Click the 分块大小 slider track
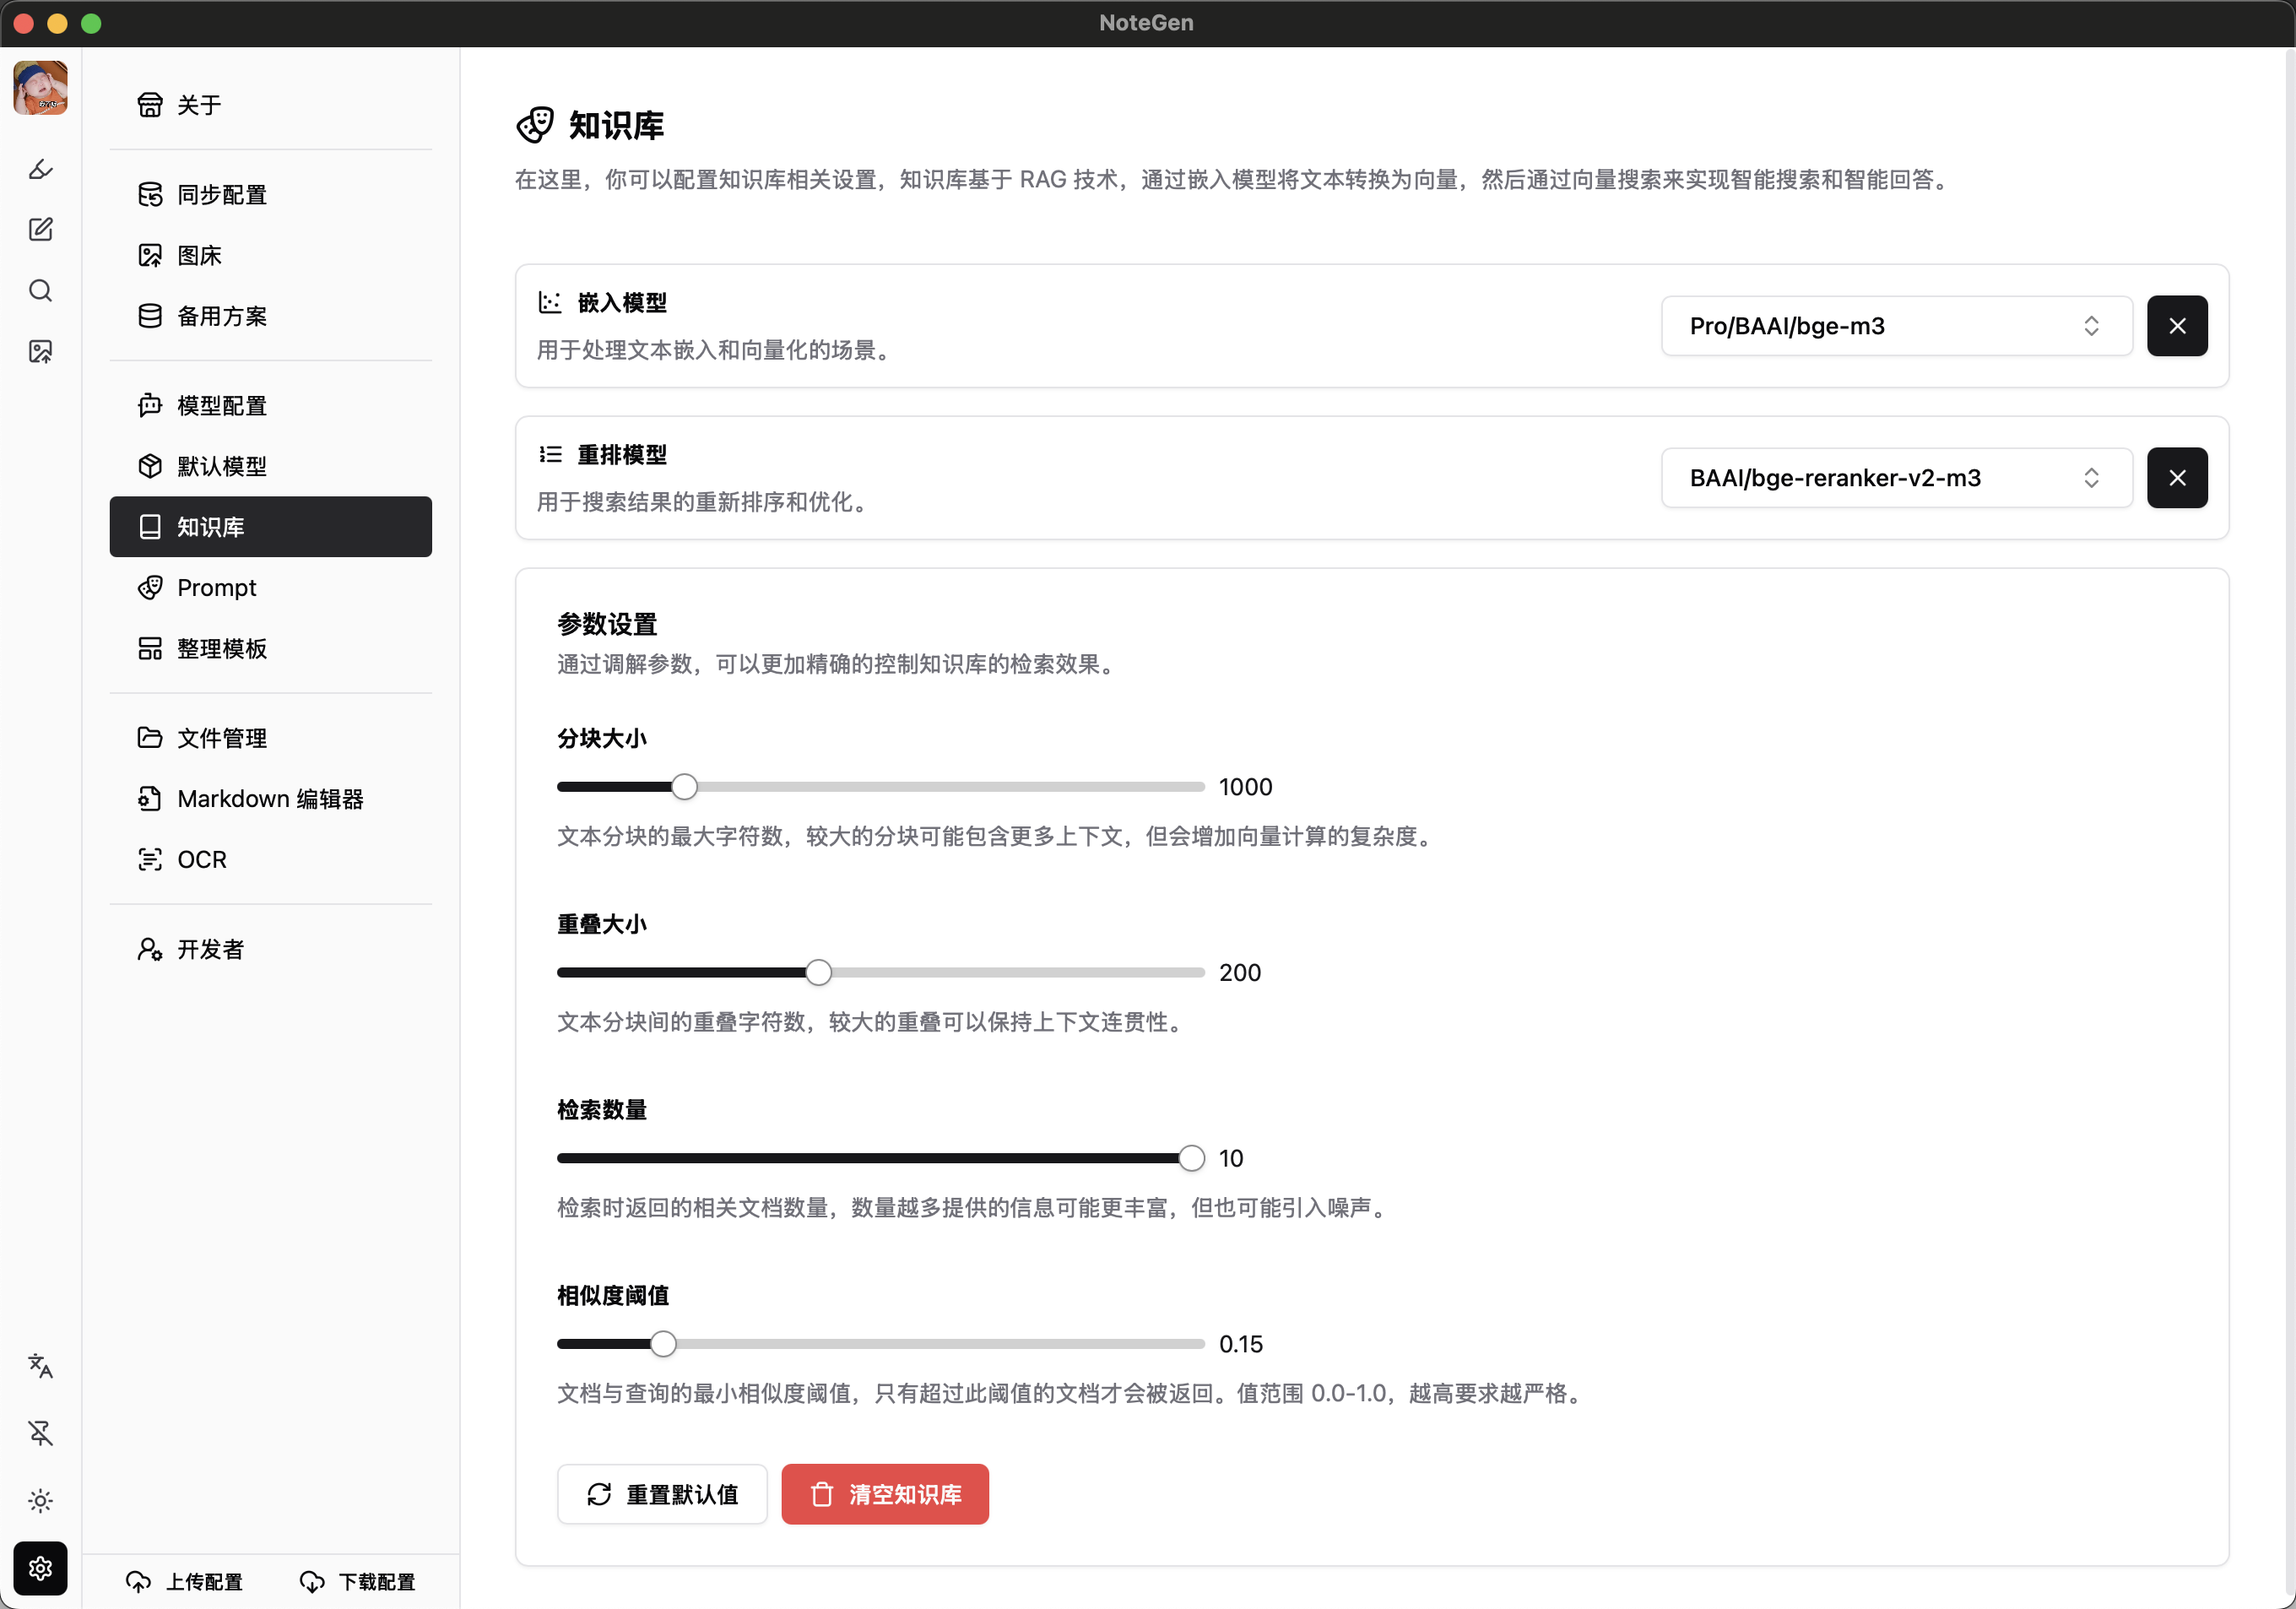This screenshot has width=2296, height=1609. (x=880, y=787)
